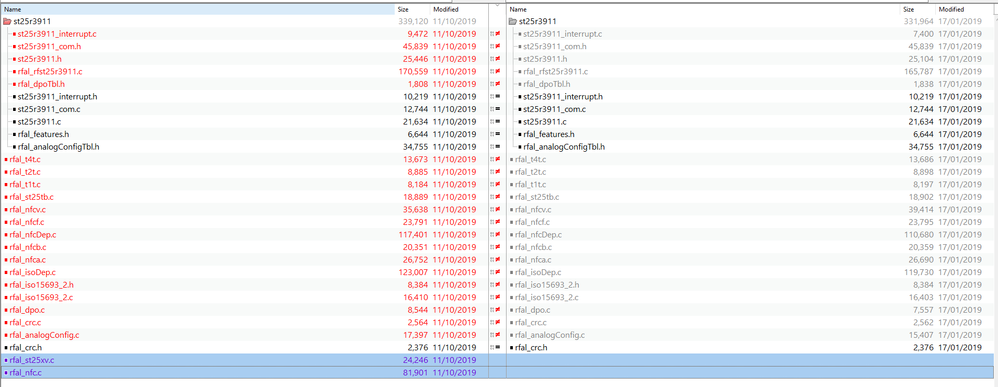Click the not-equal marker in the rfal_nfcDep.c row

pos(498,235)
